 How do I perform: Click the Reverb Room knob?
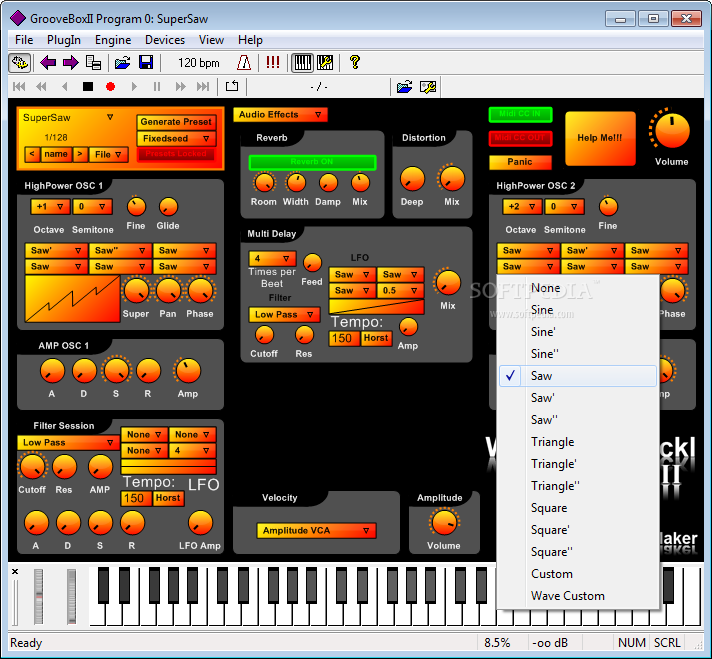[264, 183]
